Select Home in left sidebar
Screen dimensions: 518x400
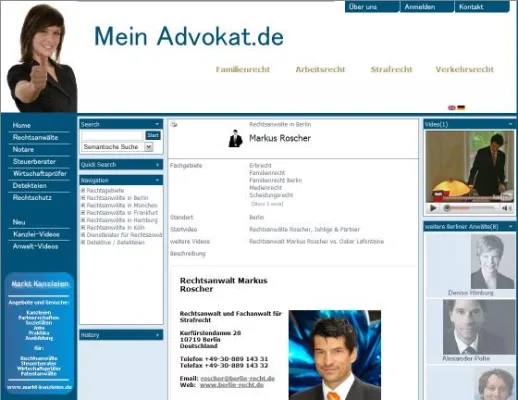pyautogui.click(x=22, y=125)
